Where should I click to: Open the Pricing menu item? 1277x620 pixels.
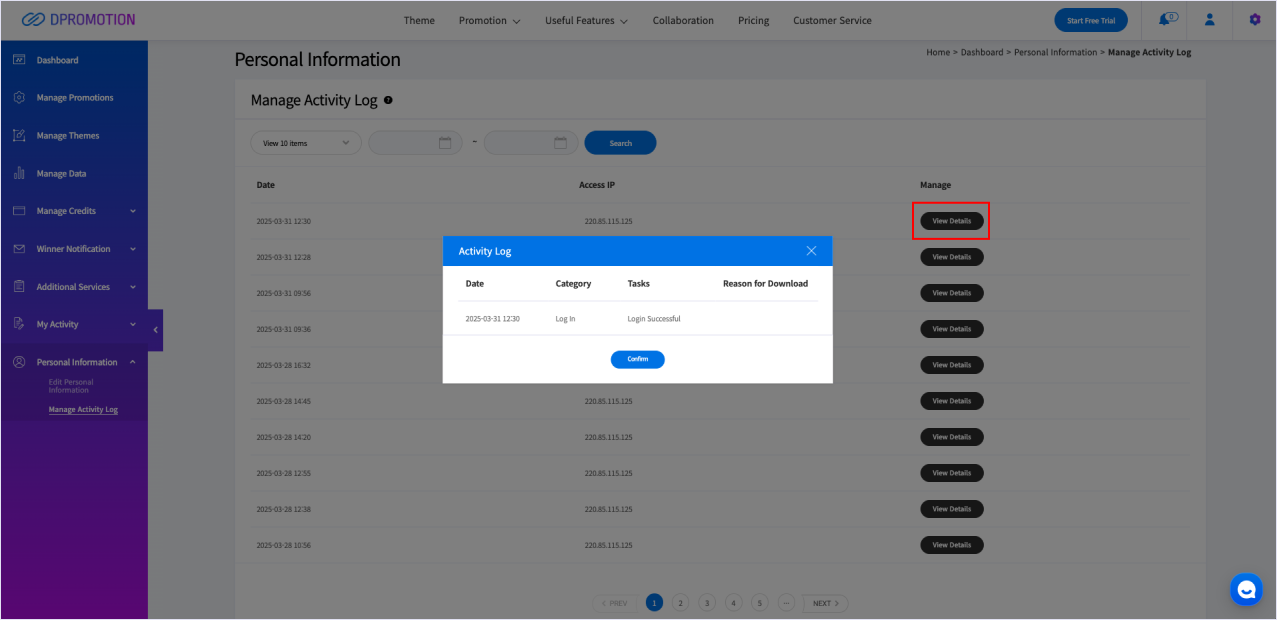click(753, 21)
